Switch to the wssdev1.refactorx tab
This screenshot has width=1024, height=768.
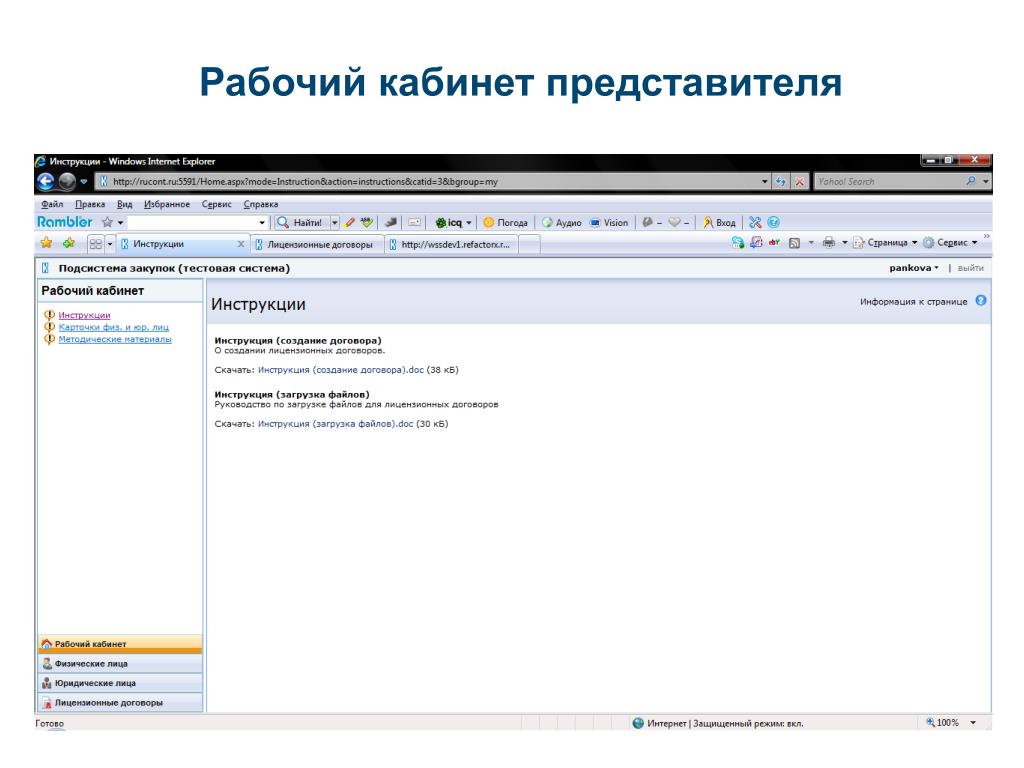click(451, 244)
